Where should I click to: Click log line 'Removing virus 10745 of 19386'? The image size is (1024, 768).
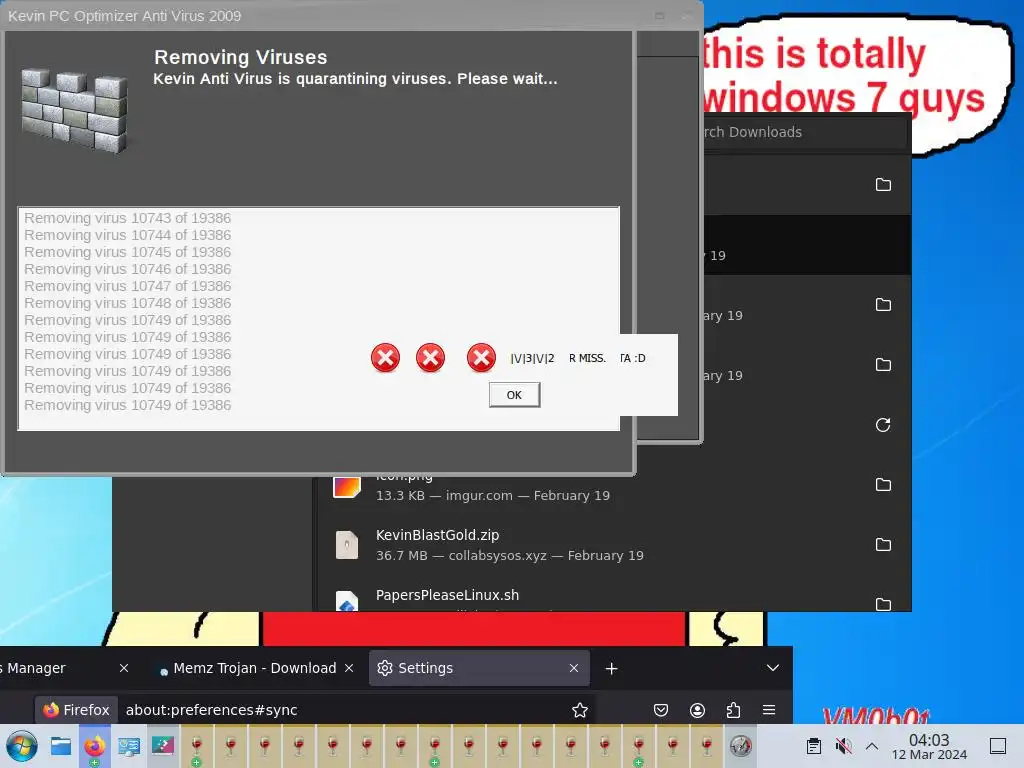tap(127, 252)
